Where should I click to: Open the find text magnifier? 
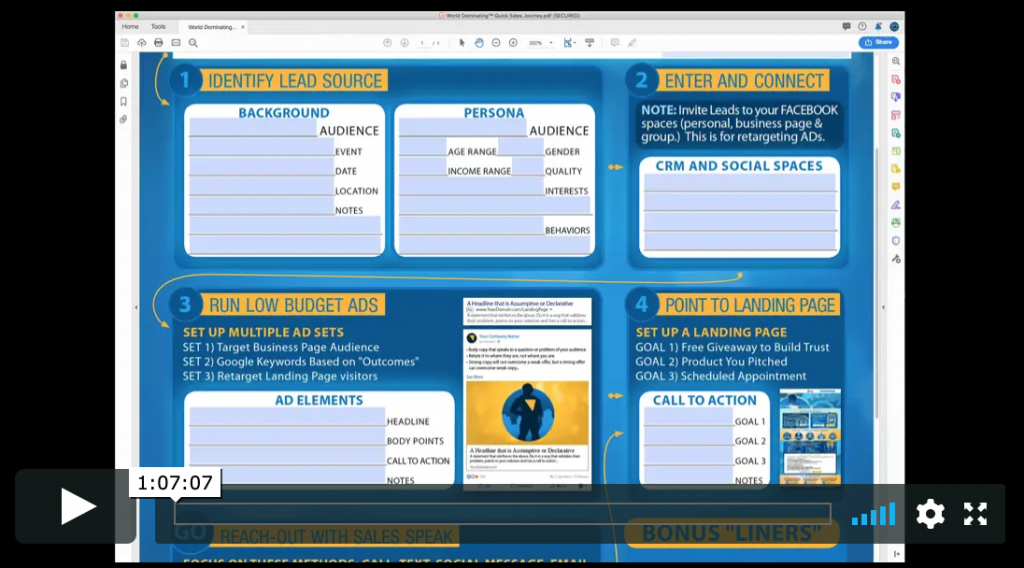[x=193, y=43]
